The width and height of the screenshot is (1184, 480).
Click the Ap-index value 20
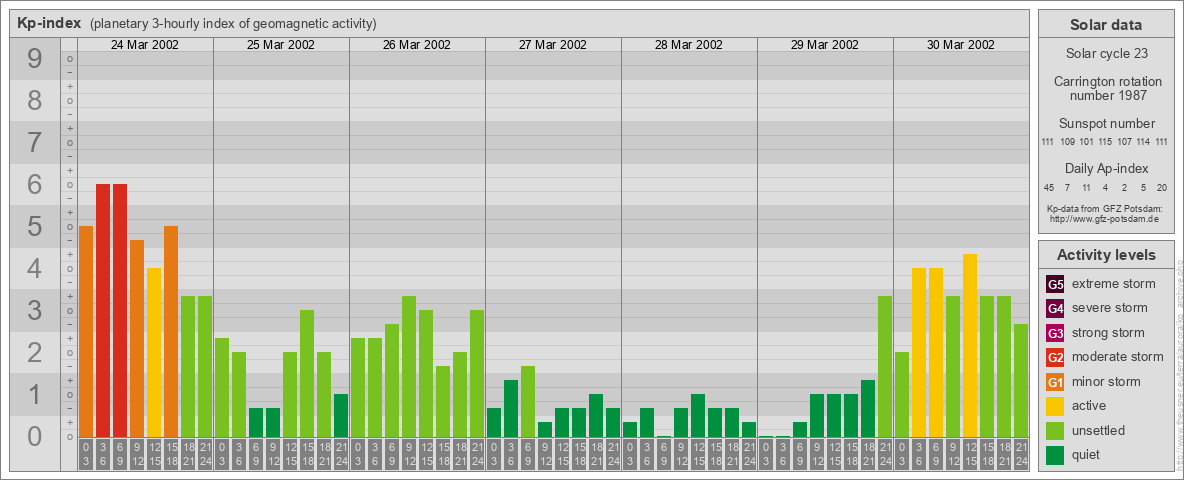[1161, 187]
